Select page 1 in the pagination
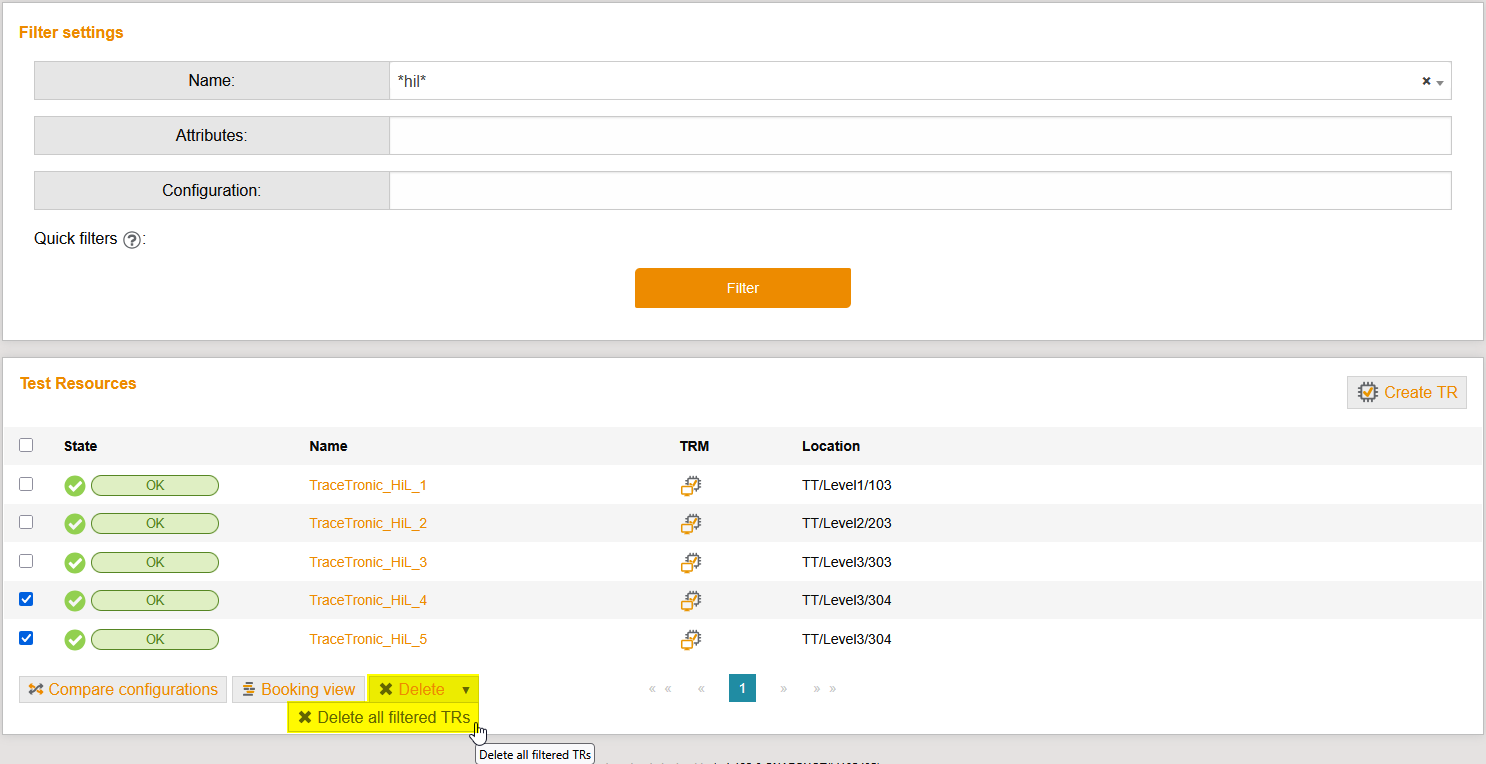Image resolution: width=1486 pixels, height=764 pixels. click(742, 689)
